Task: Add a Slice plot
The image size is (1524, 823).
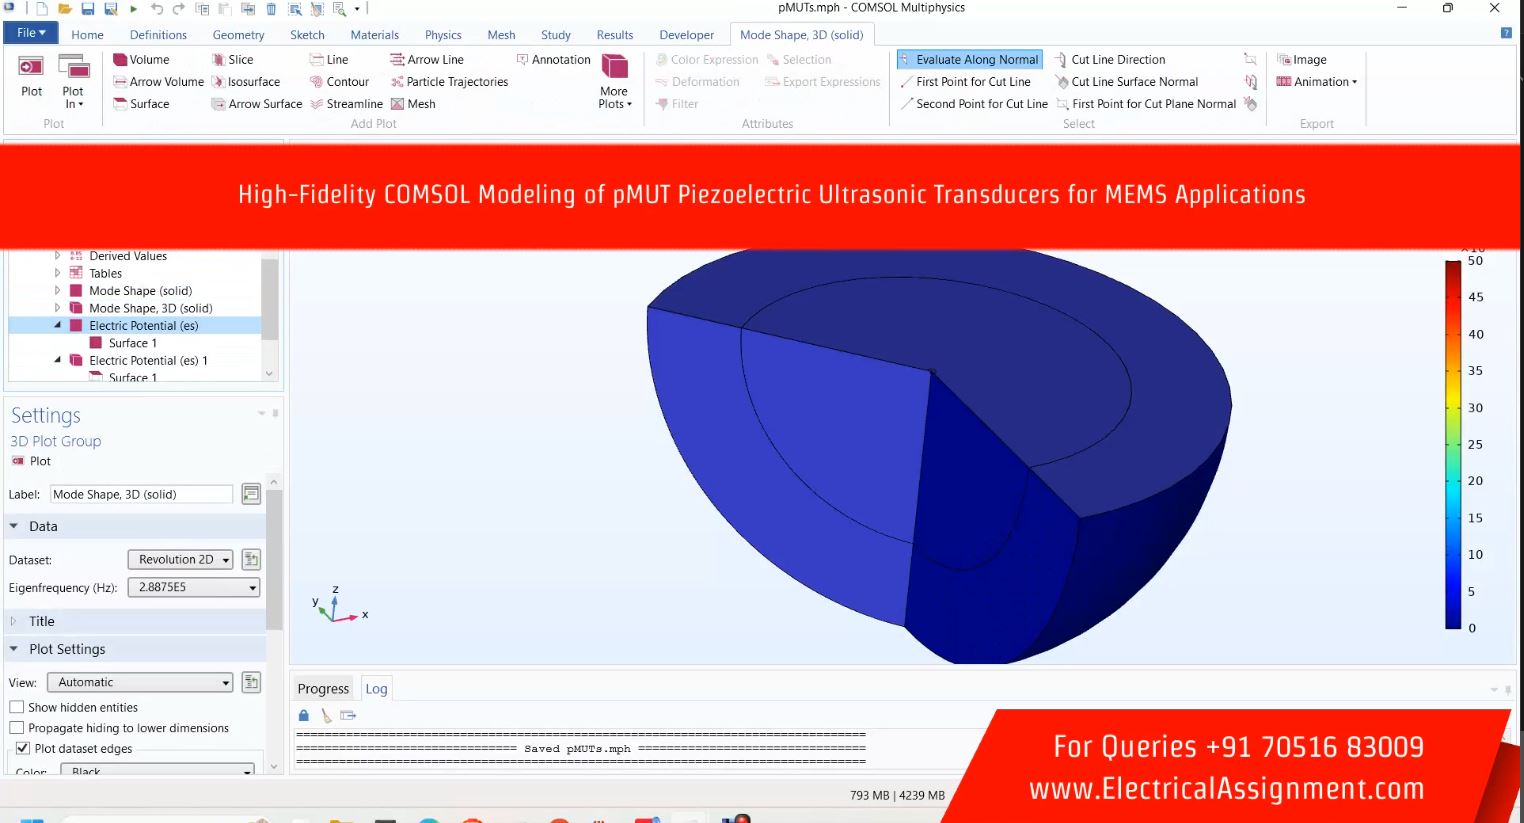Action: [x=219, y=60]
